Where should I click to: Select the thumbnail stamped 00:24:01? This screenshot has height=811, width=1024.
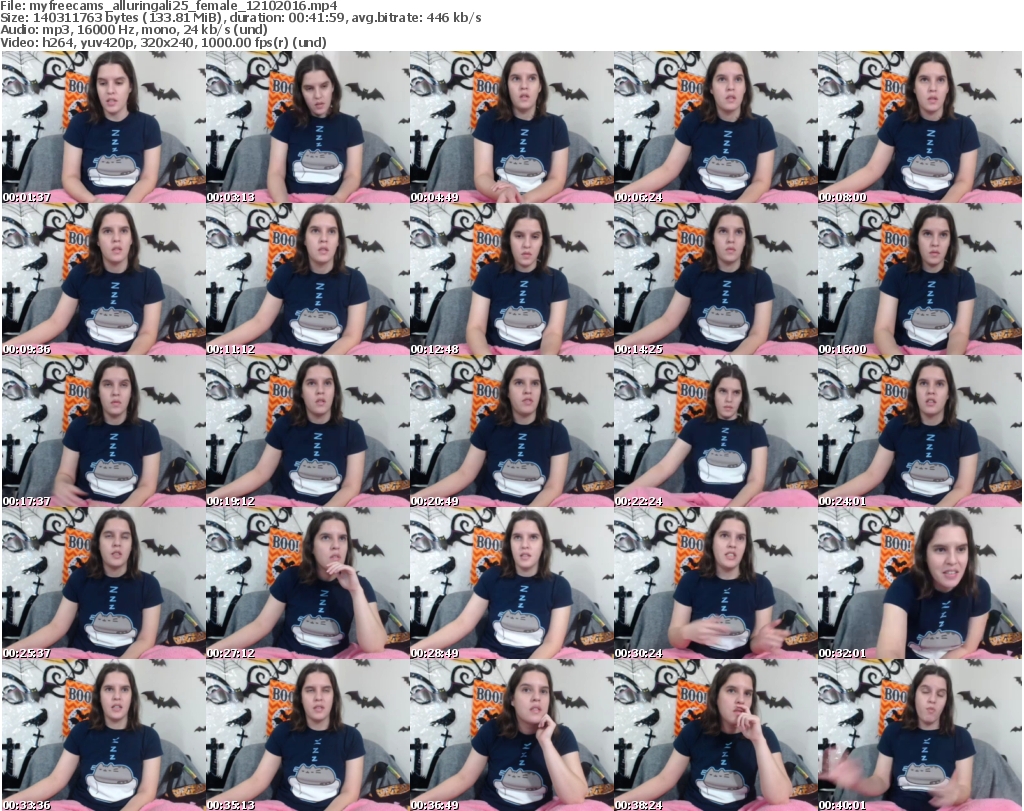[x=920, y=432]
